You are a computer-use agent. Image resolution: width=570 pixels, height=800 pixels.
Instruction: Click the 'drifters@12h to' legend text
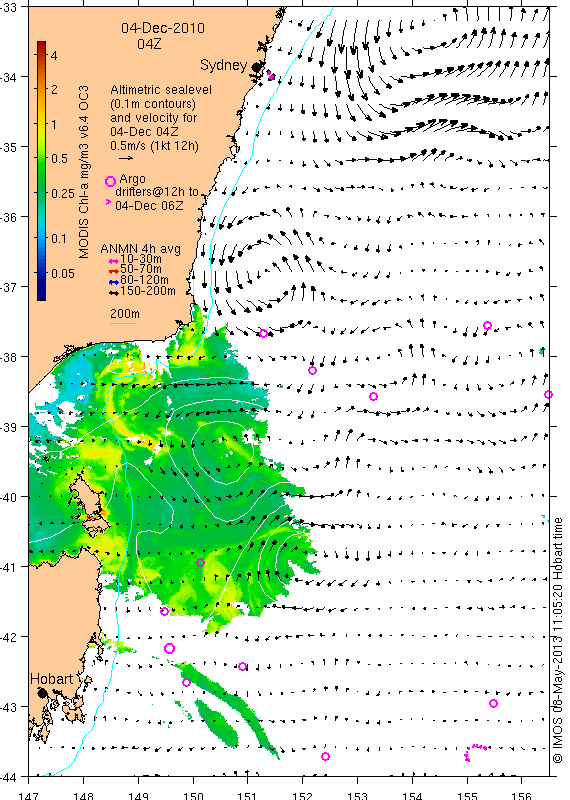coord(157,192)
